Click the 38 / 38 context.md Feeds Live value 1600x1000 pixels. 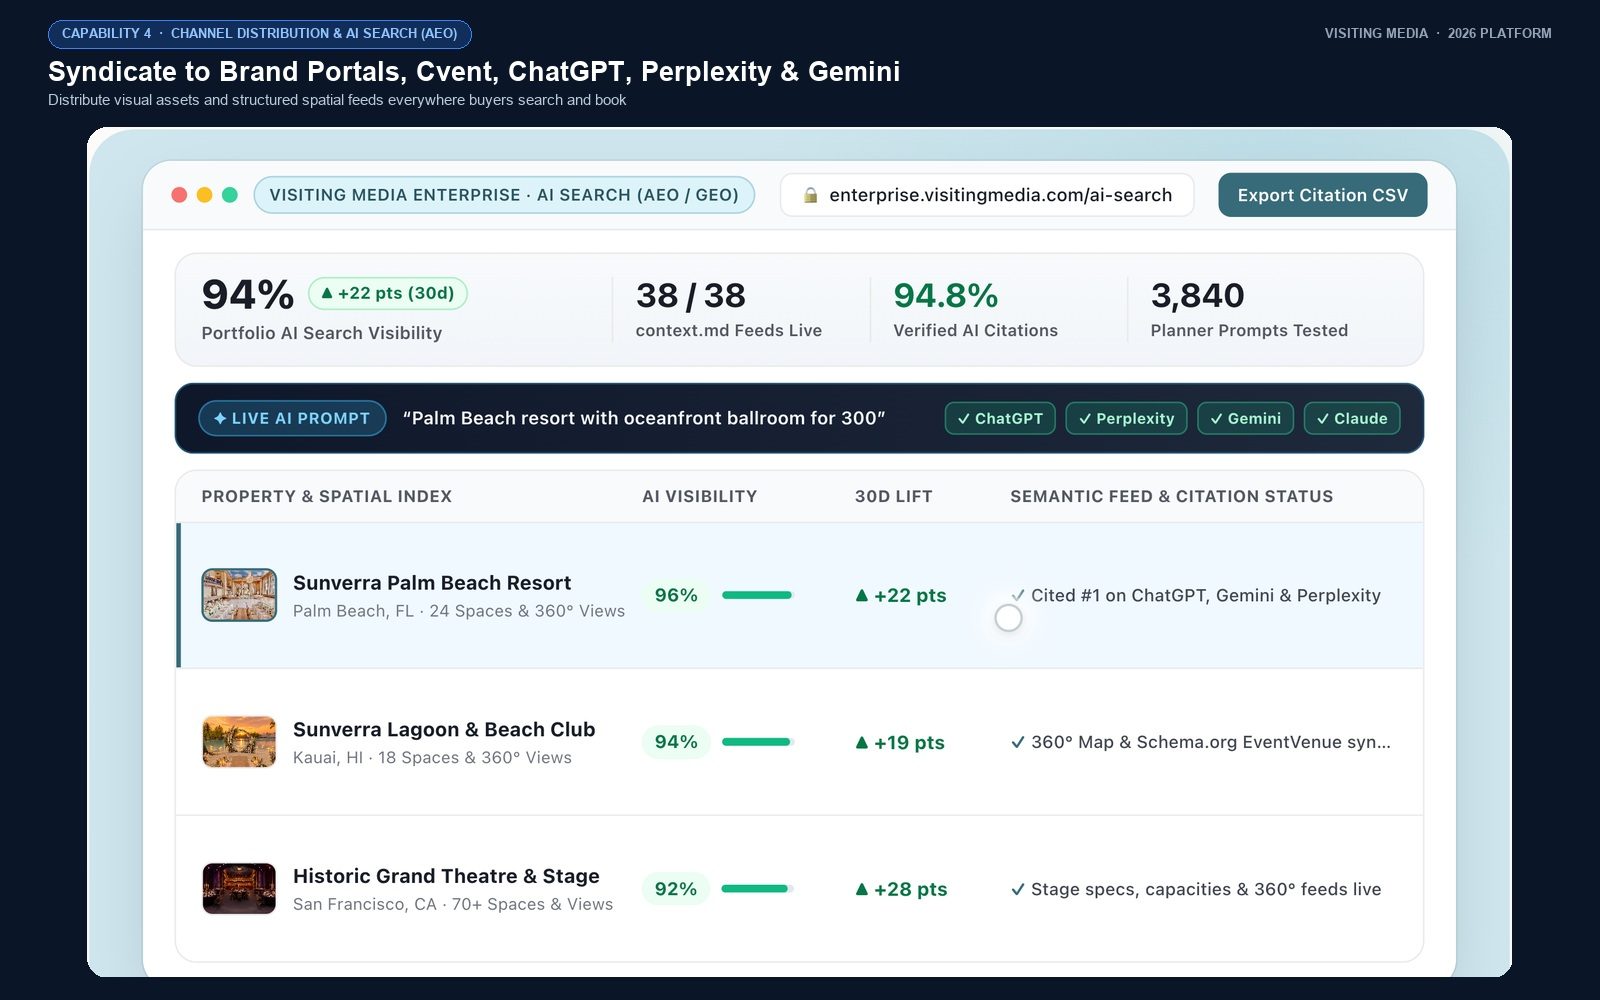(x=691, y=296)
